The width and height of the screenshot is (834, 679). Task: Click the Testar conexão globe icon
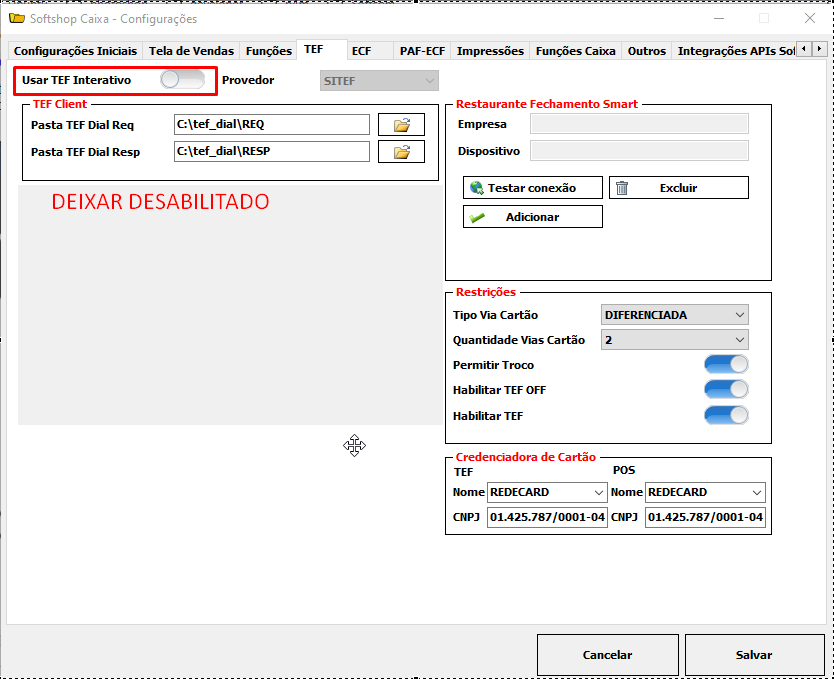(x=477, y=188)
